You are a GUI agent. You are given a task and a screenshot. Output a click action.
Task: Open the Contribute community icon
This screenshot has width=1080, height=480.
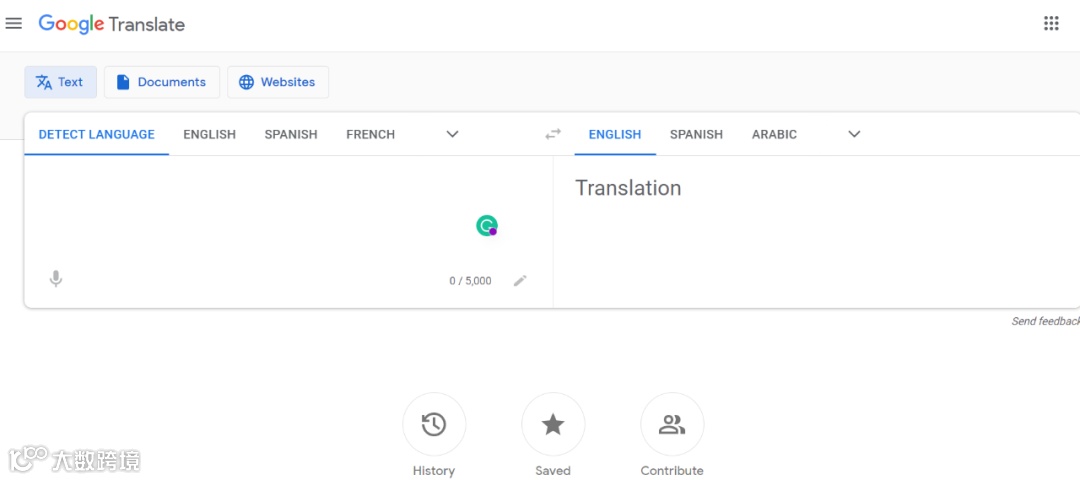point(672,424)
